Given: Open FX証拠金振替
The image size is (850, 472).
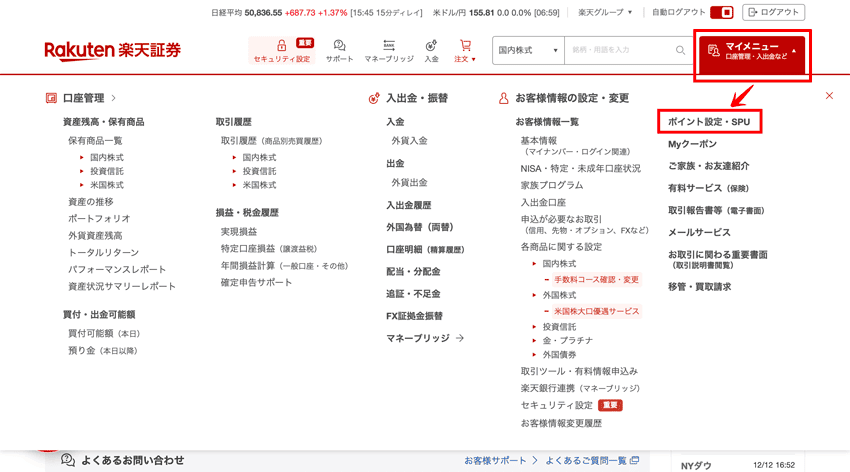Looking at the screenshot, I should (414, 316).
